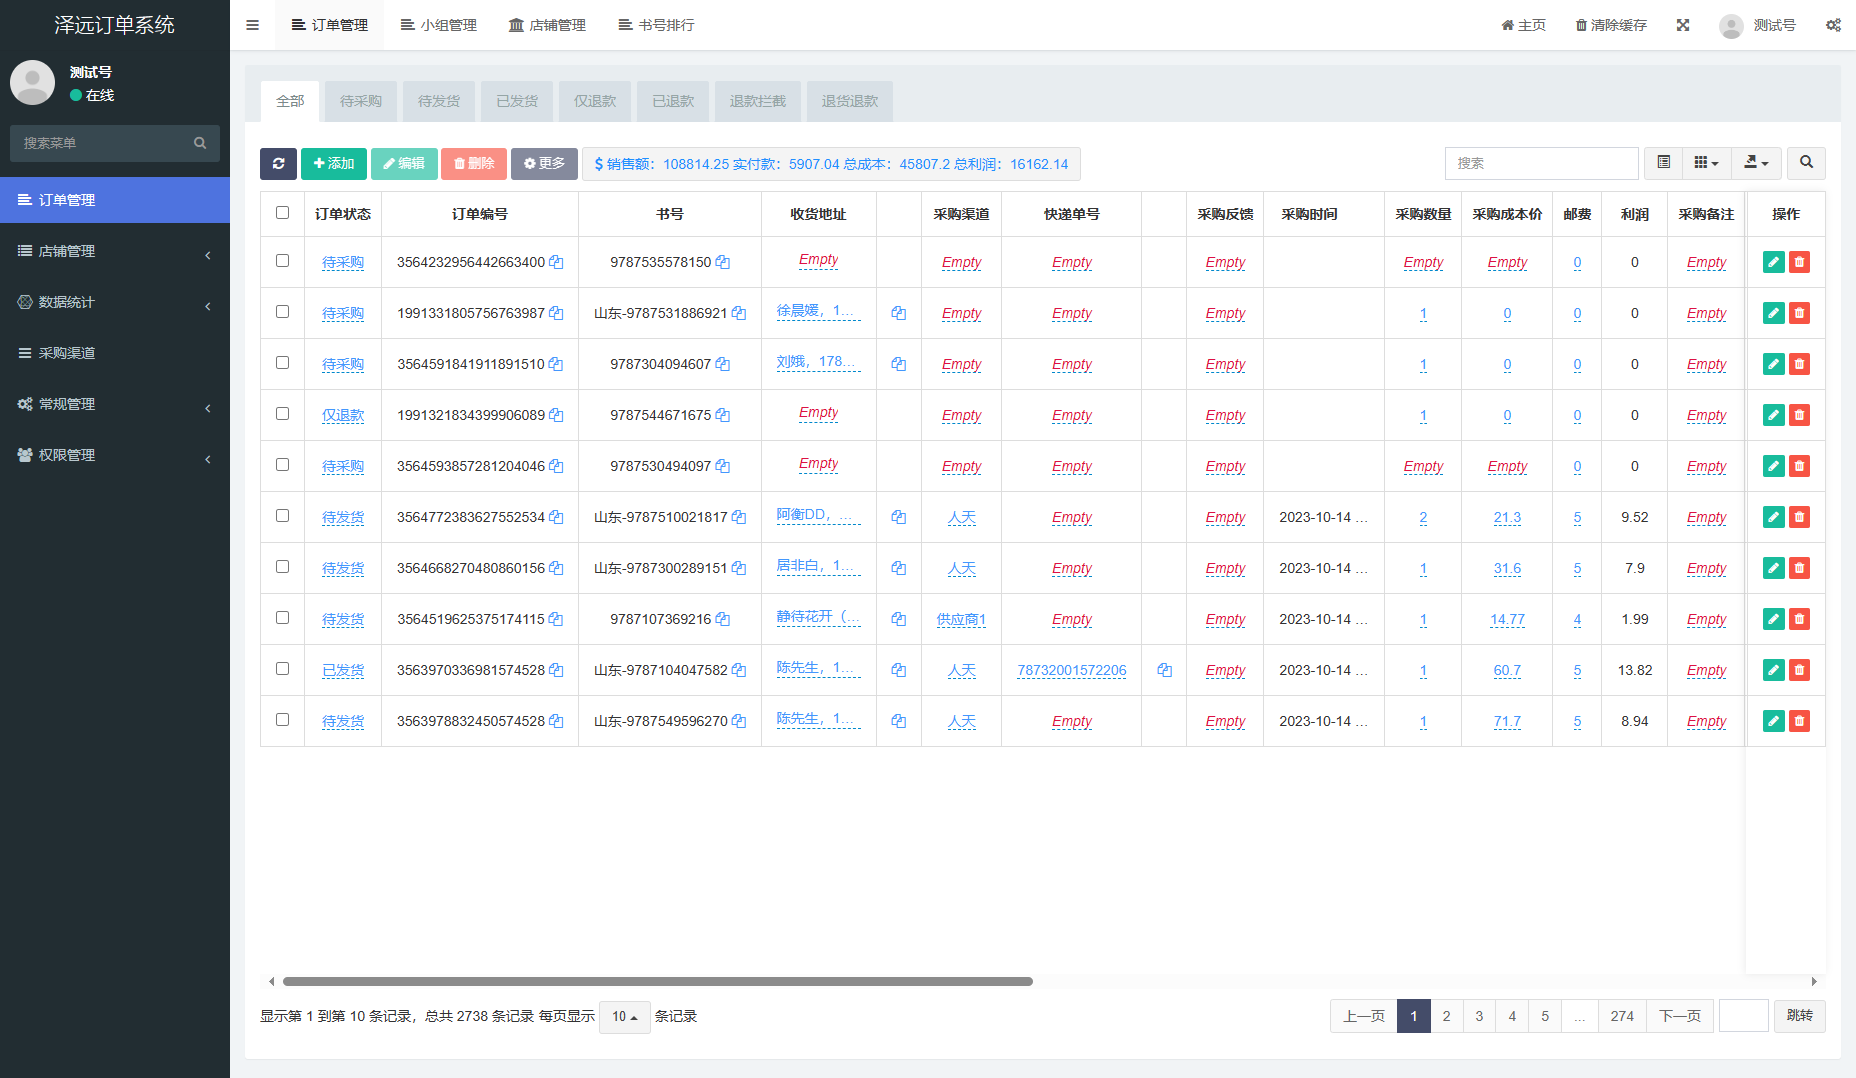Click the search magnifier button beside the table tools
The width and height of the screenshot is (1856, 1078).
click(1806, 163)
